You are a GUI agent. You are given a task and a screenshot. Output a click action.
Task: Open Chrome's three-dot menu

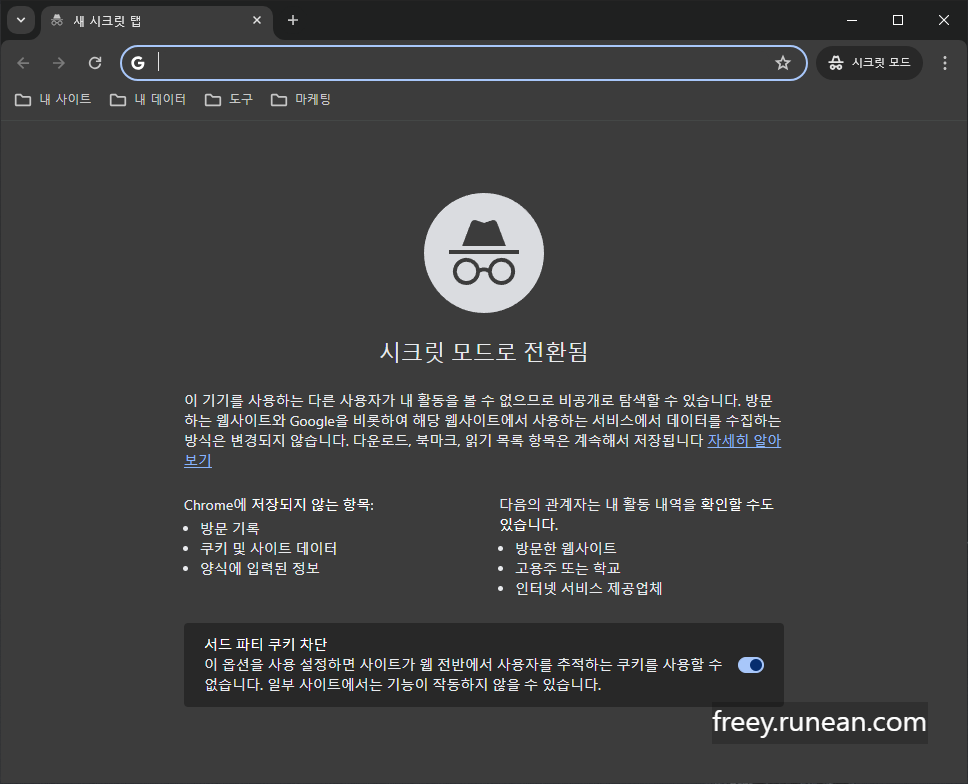tap(944, 62)
